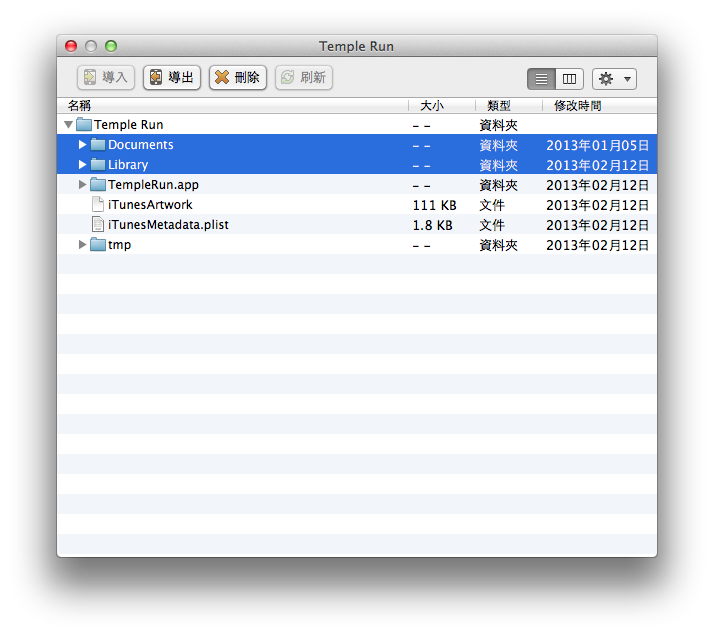
Task: Click the Delete (刪除) toolbar button
Action: [x=237, y=78]
